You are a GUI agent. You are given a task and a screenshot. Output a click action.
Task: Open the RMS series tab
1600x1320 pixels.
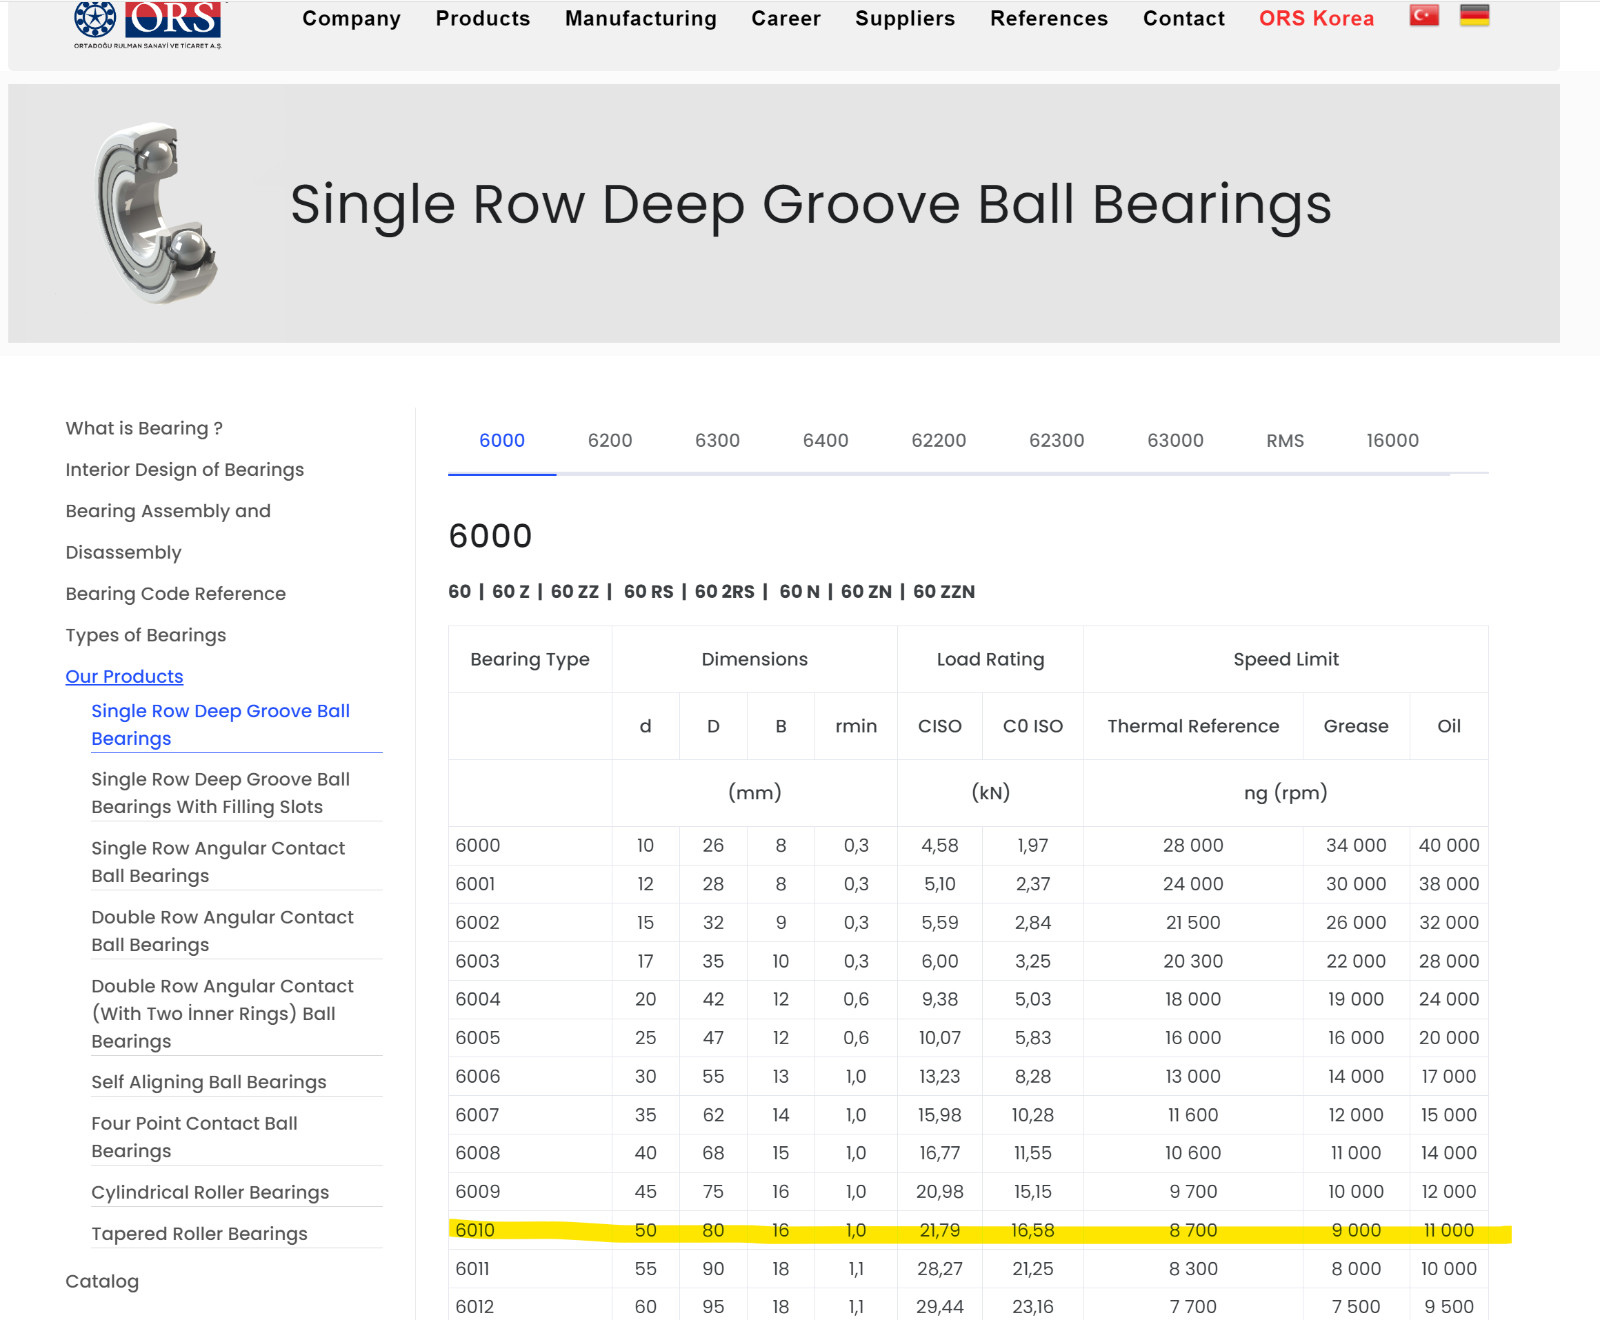(1285, 441)
